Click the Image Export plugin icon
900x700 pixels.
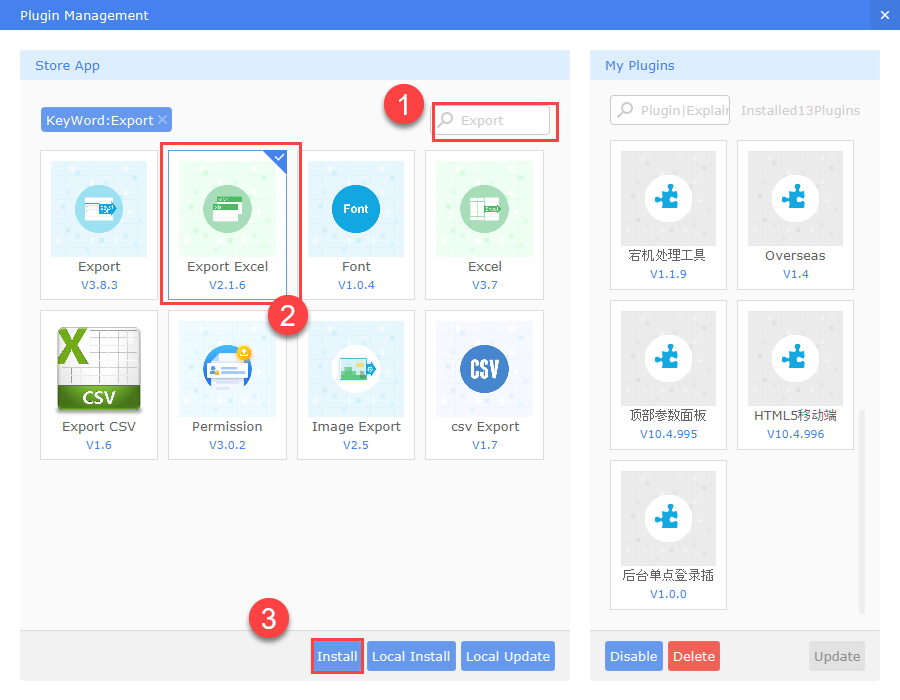pyautogui.click(x=356, y=368)
